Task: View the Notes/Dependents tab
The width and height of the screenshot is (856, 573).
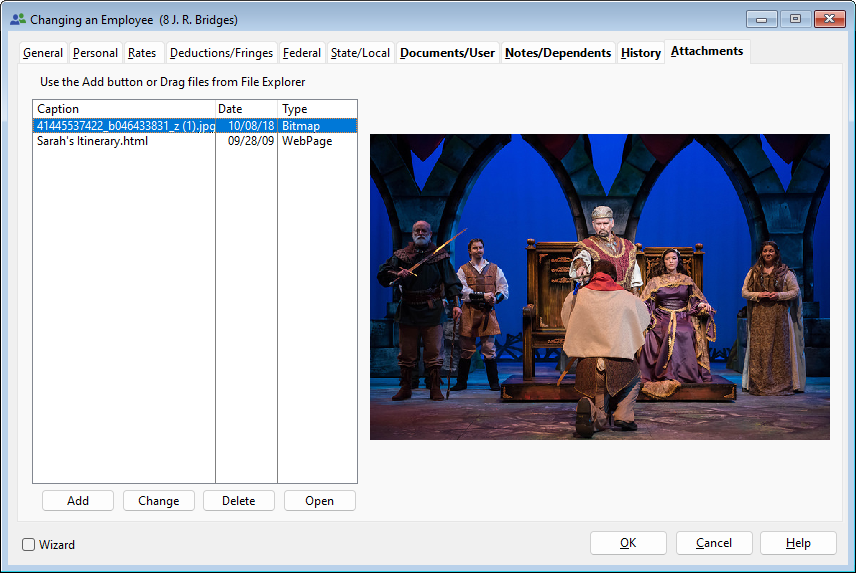Action: click(x=558, y=53)
